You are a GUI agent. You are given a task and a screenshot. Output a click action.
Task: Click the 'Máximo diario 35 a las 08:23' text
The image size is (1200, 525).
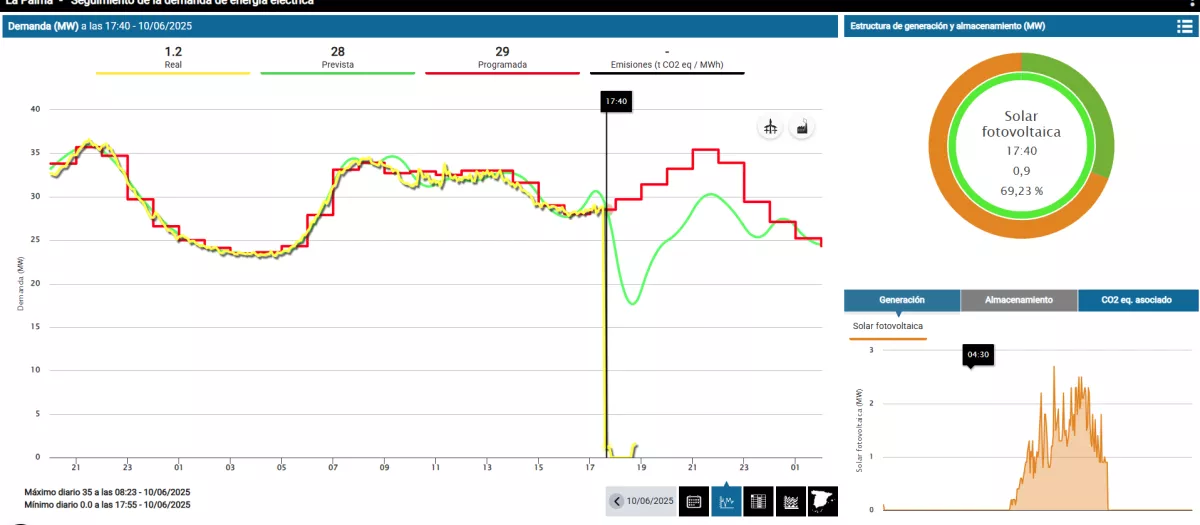tap(107, 492)
